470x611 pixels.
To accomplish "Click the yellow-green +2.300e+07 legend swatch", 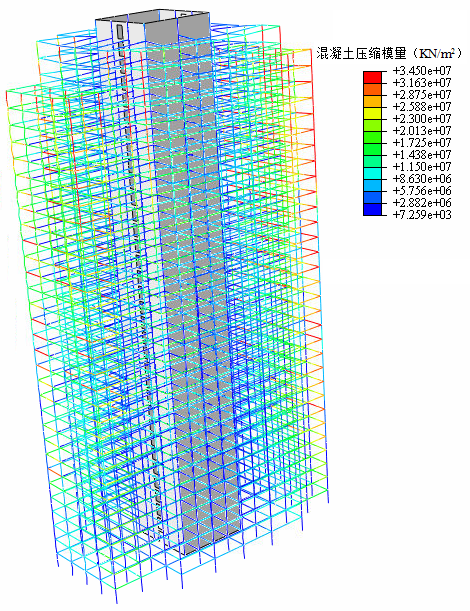I will [x=372, y=125].
